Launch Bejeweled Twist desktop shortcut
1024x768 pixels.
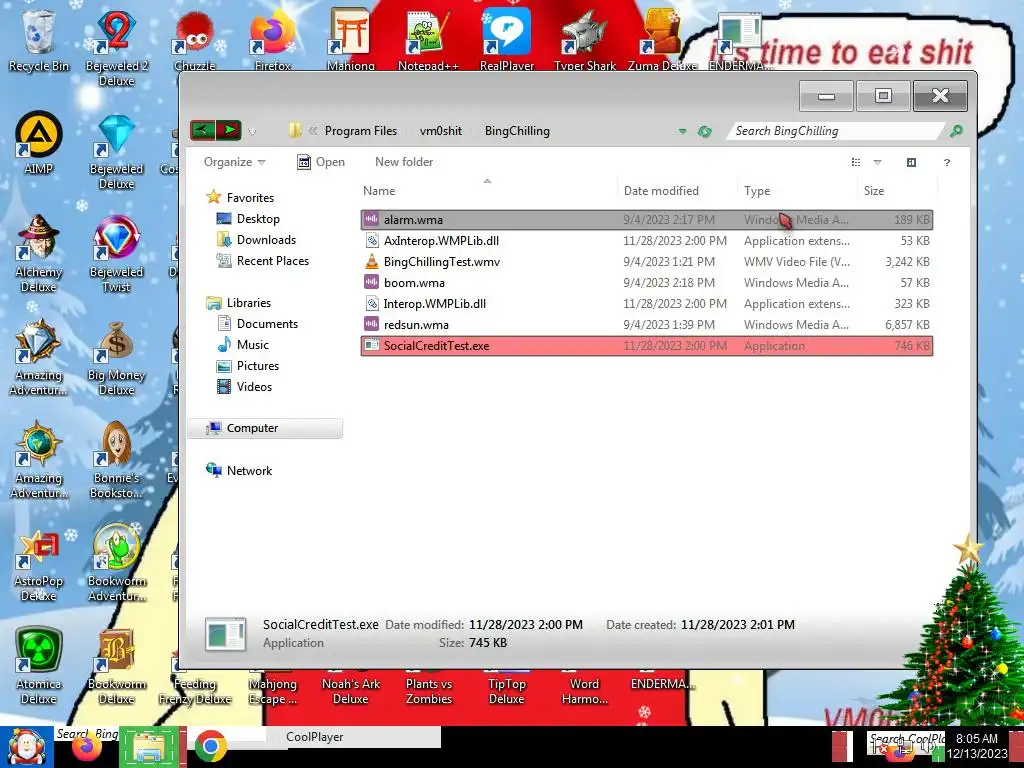pyautogui.click(x=116, y=255)
